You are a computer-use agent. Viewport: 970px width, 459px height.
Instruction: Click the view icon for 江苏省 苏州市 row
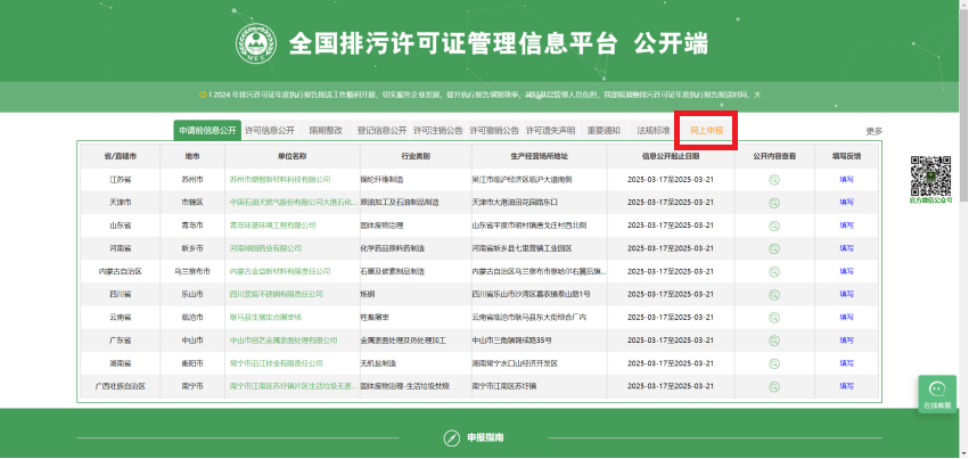pyautogui.click(x=774, y=179)
